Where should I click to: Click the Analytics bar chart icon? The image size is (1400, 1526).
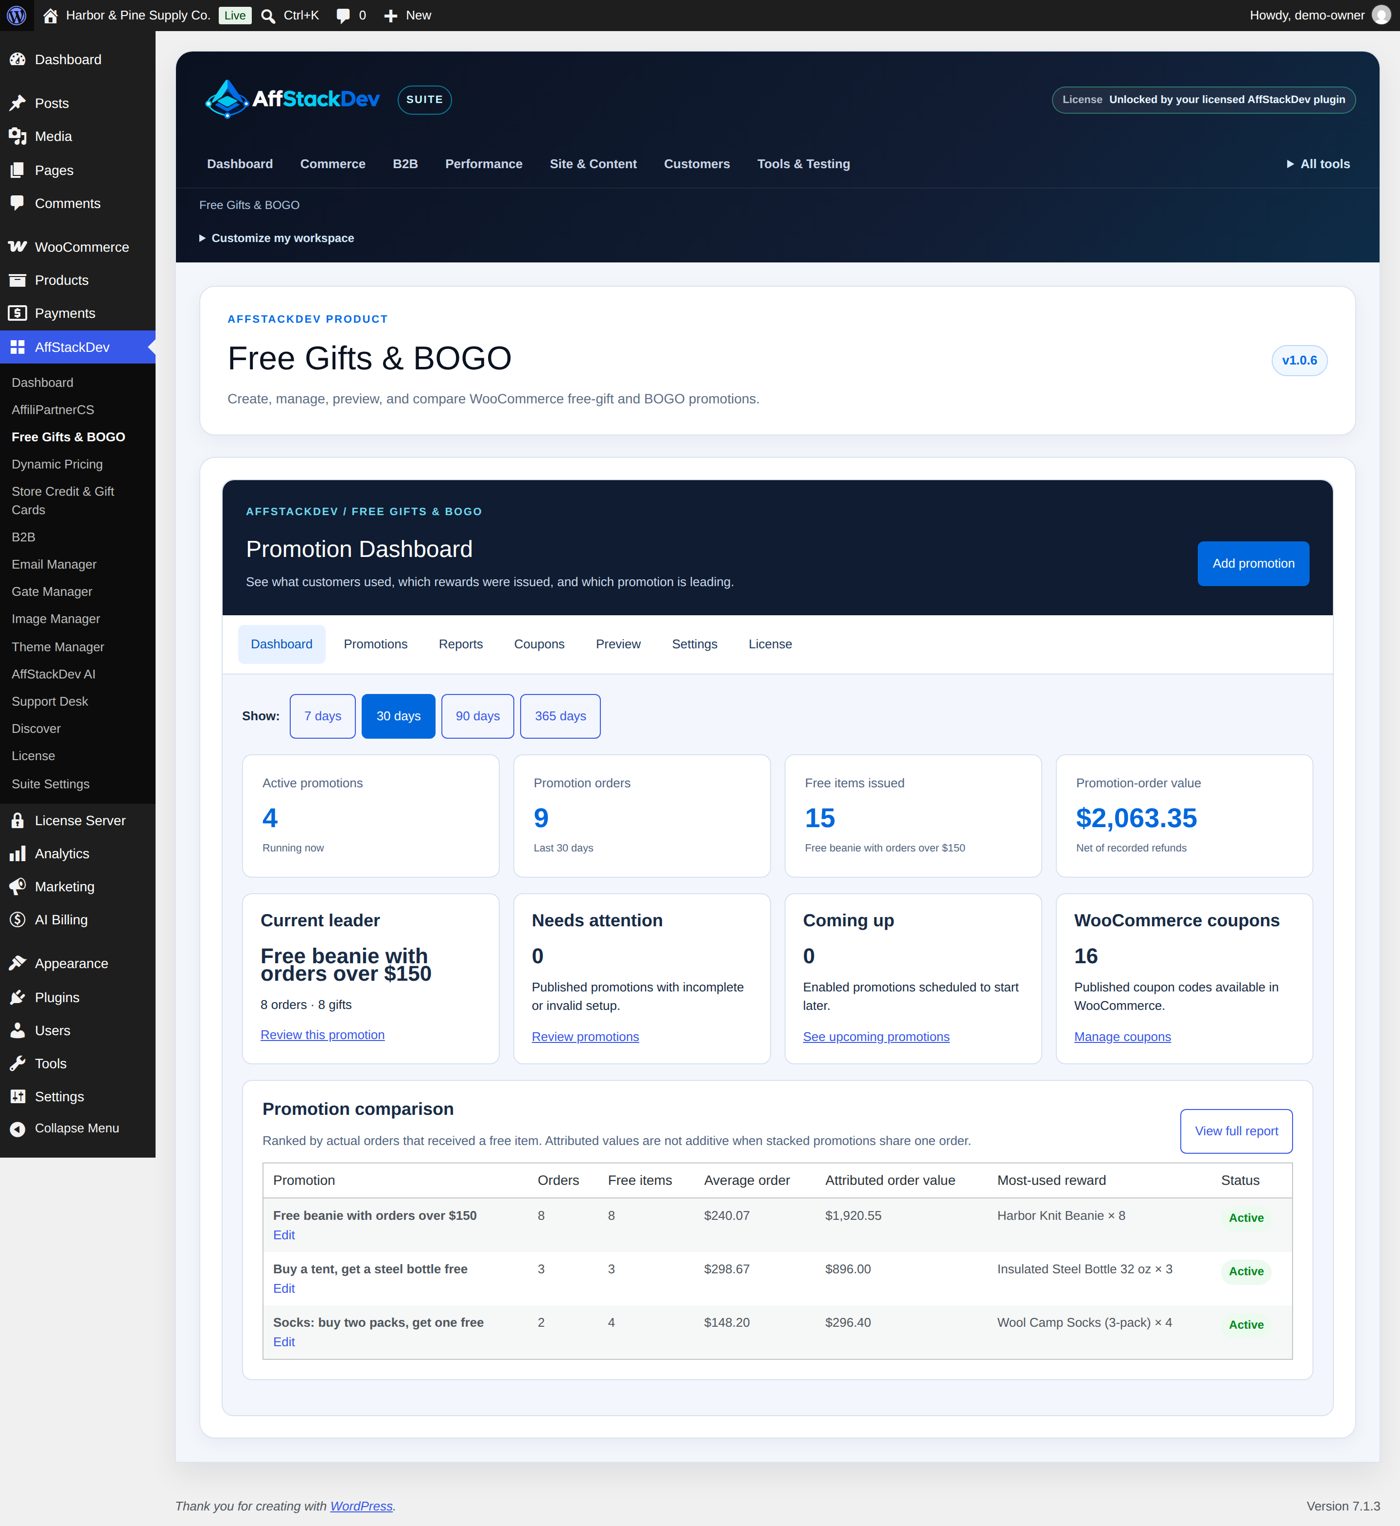pos(17,853)
